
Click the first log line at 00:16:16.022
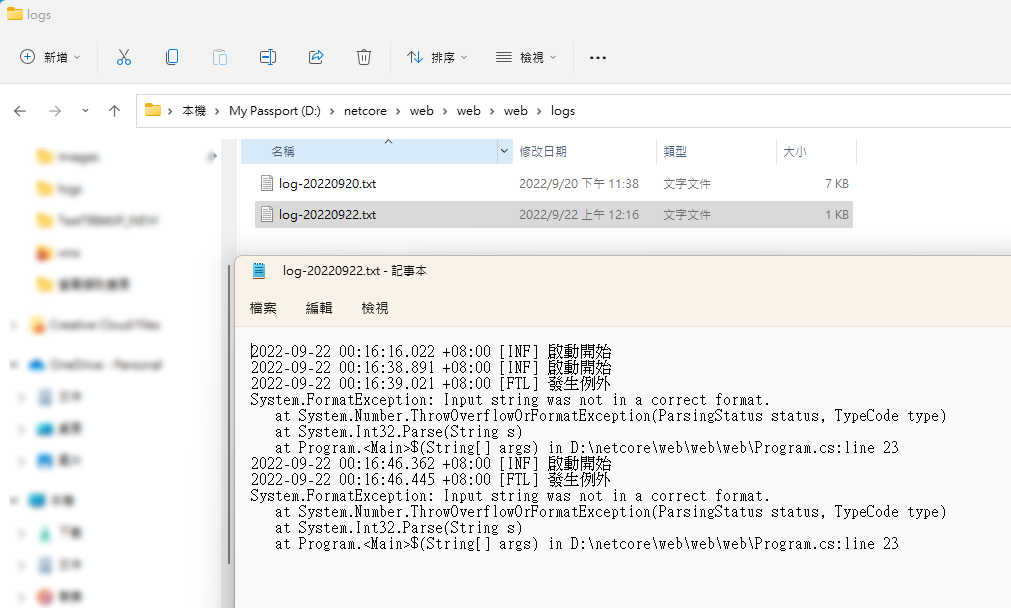tap(431, 351)
